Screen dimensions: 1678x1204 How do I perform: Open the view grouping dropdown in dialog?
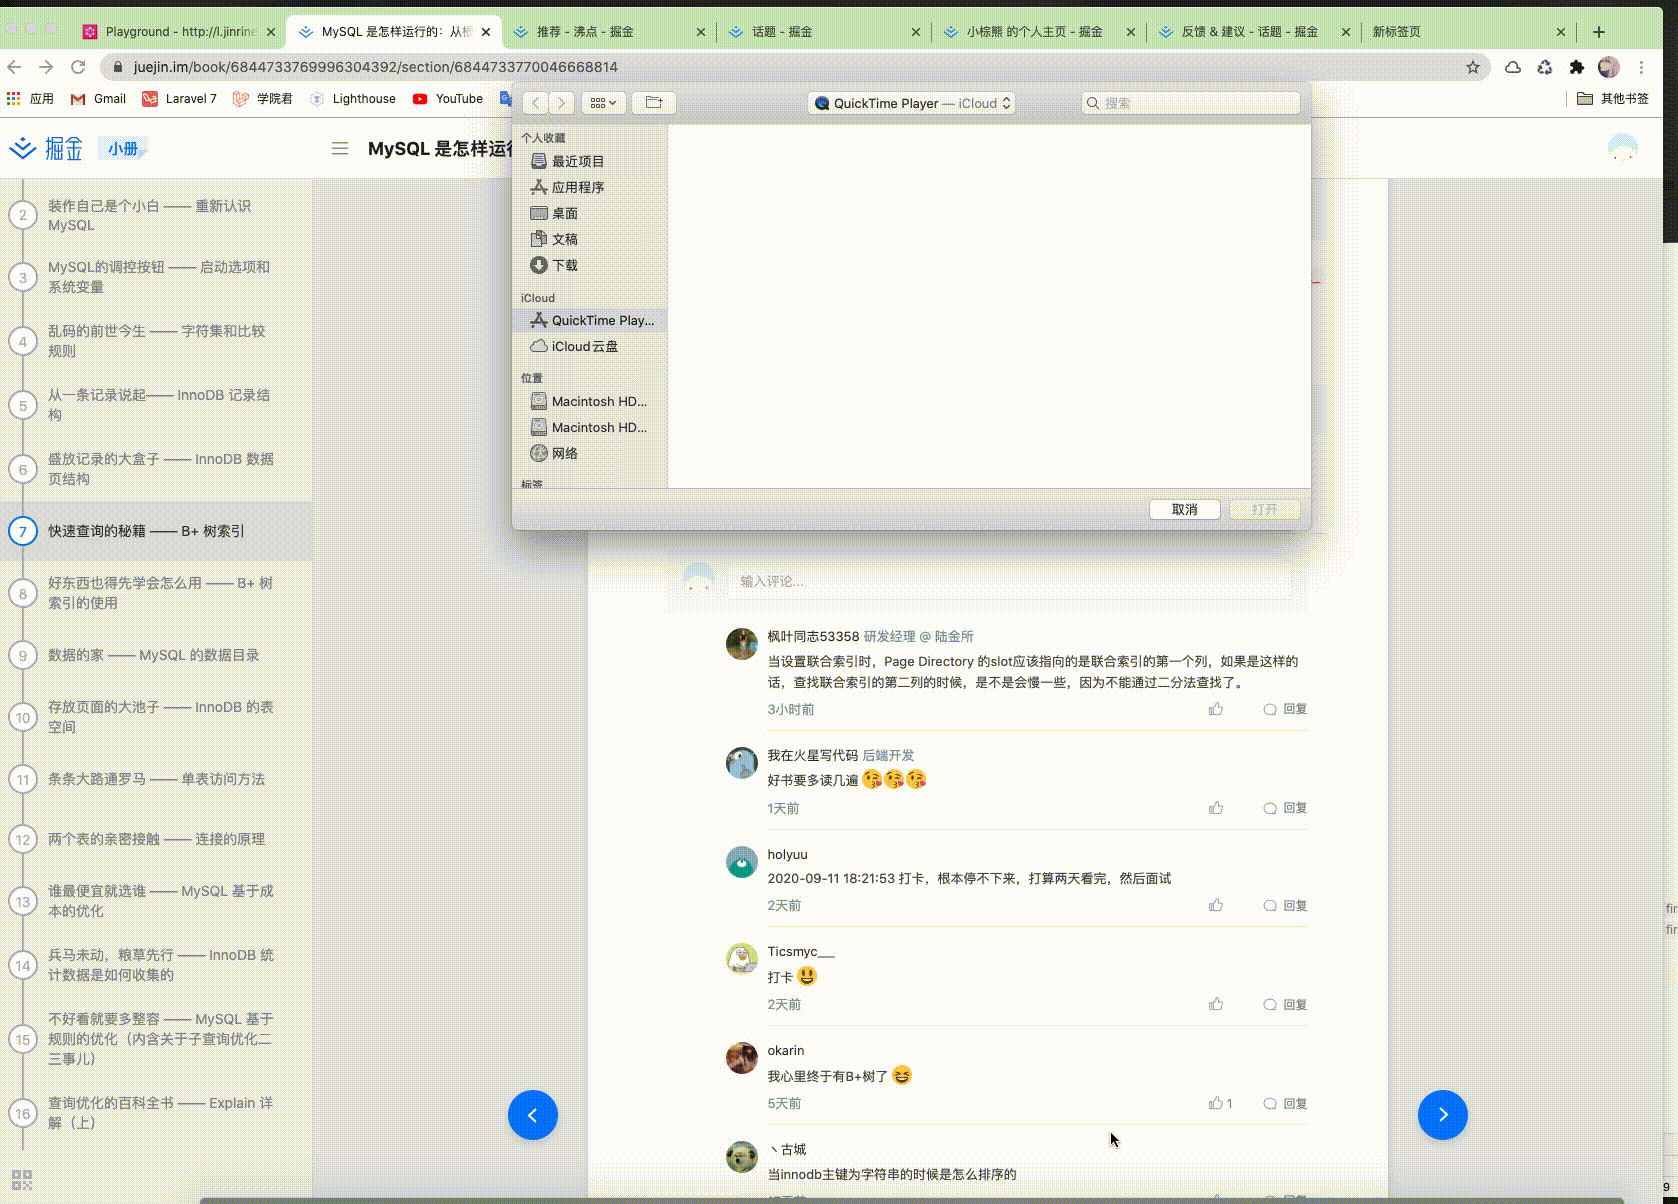(x=603, y=102)
